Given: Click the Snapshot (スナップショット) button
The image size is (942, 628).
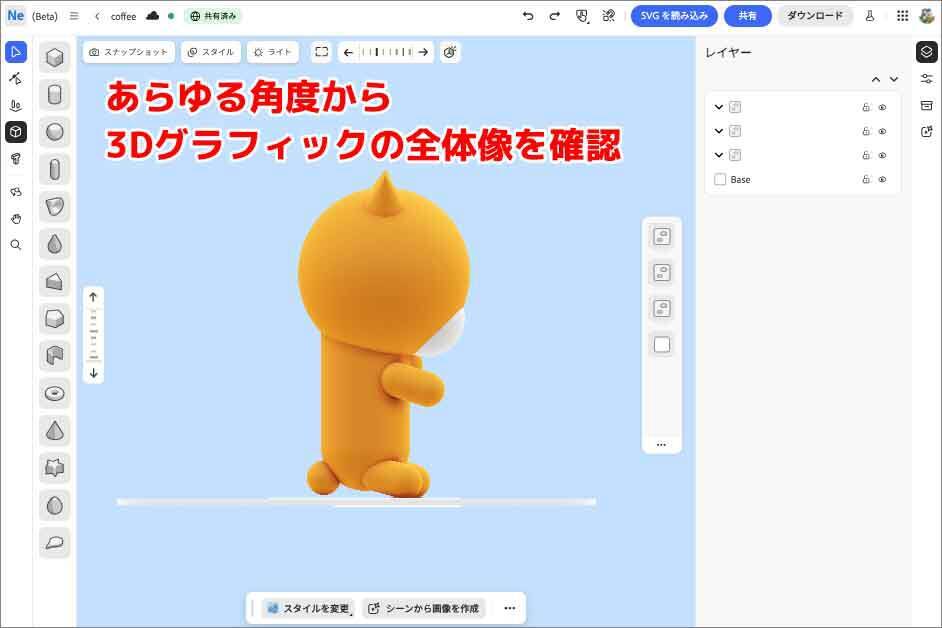Looking at the screenshot, I should click(x=129, y=52).
